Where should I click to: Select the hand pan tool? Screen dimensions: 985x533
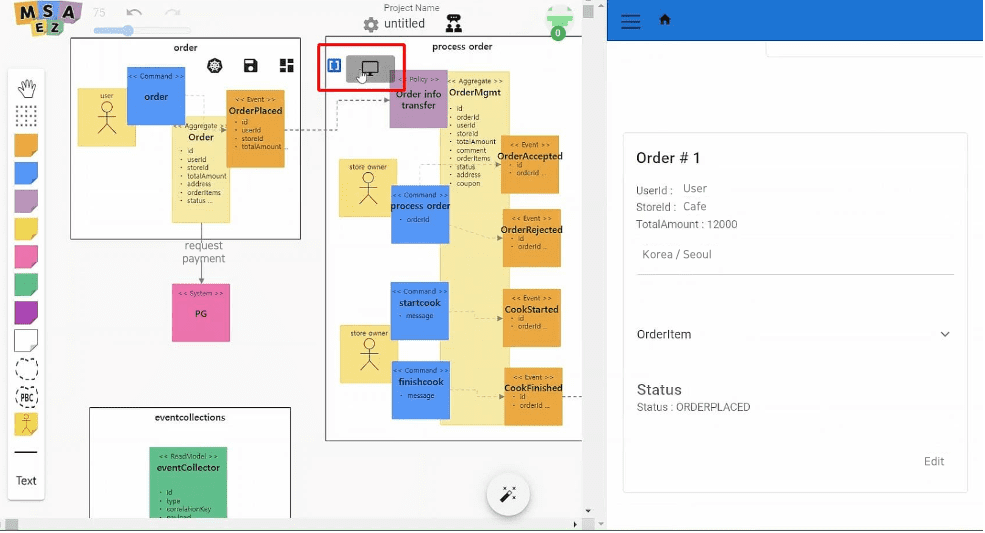tap(27, 89)
